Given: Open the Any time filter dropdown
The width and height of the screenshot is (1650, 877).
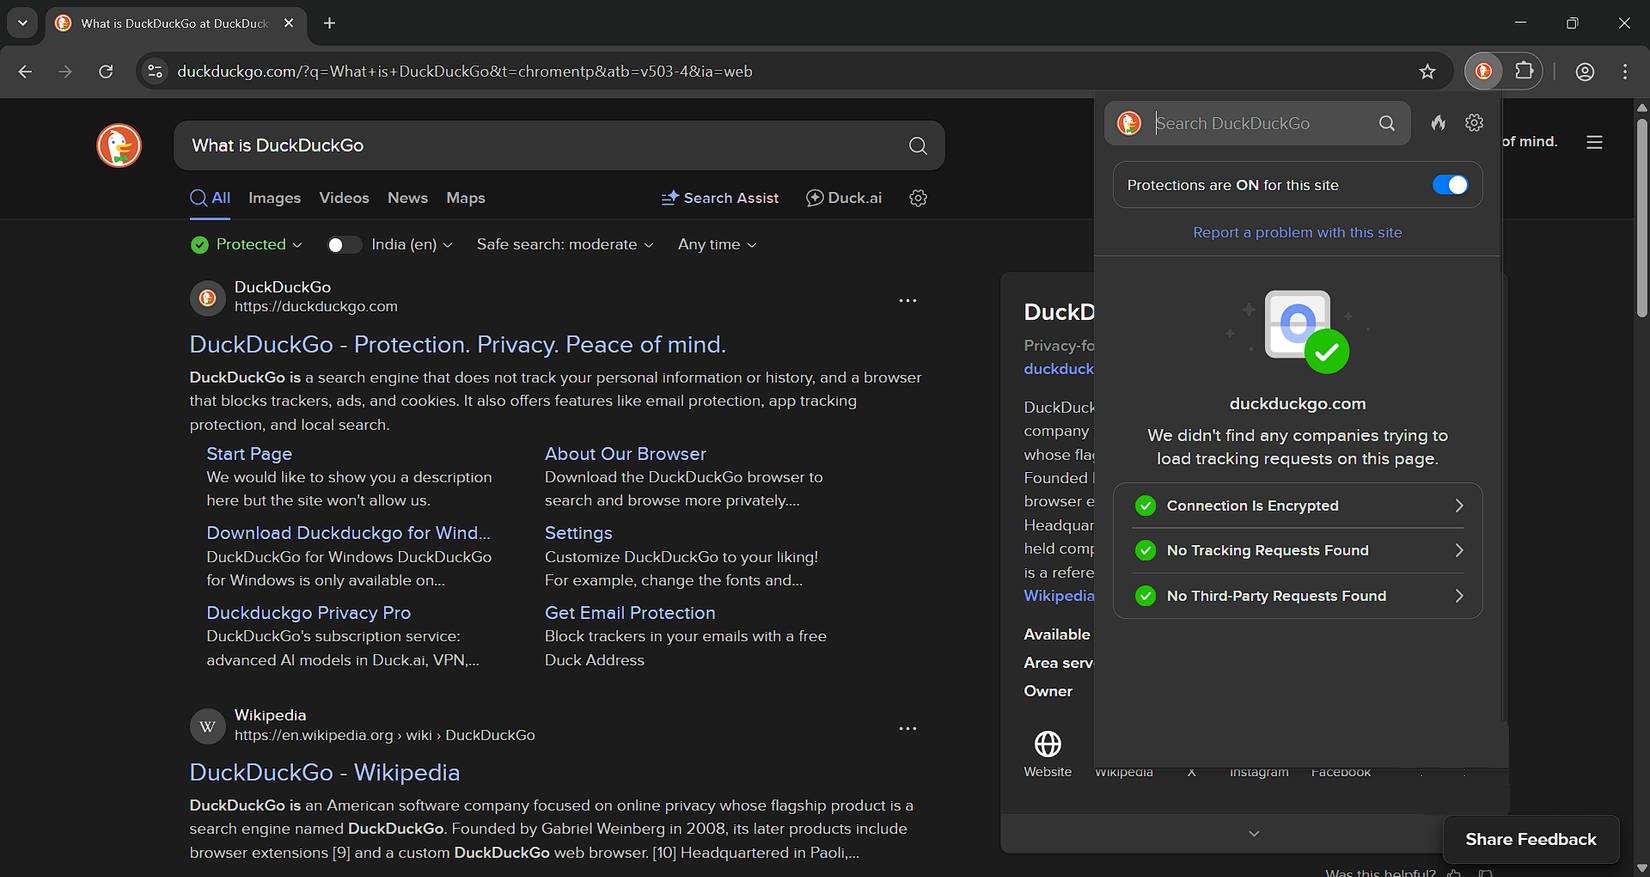Looking at the screenshot, I should [717, 245].
